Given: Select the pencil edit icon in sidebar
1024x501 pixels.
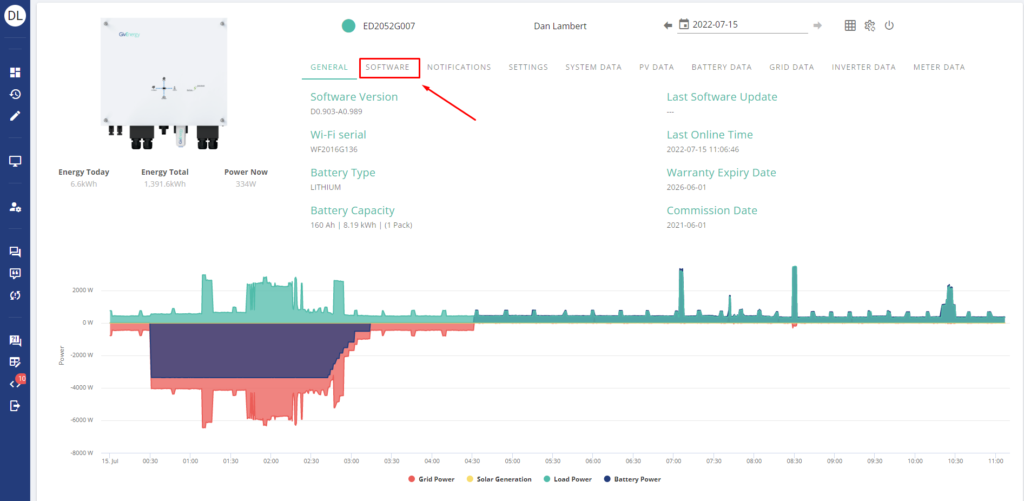Looking at the screenshot, I should [x=15, y=116].
